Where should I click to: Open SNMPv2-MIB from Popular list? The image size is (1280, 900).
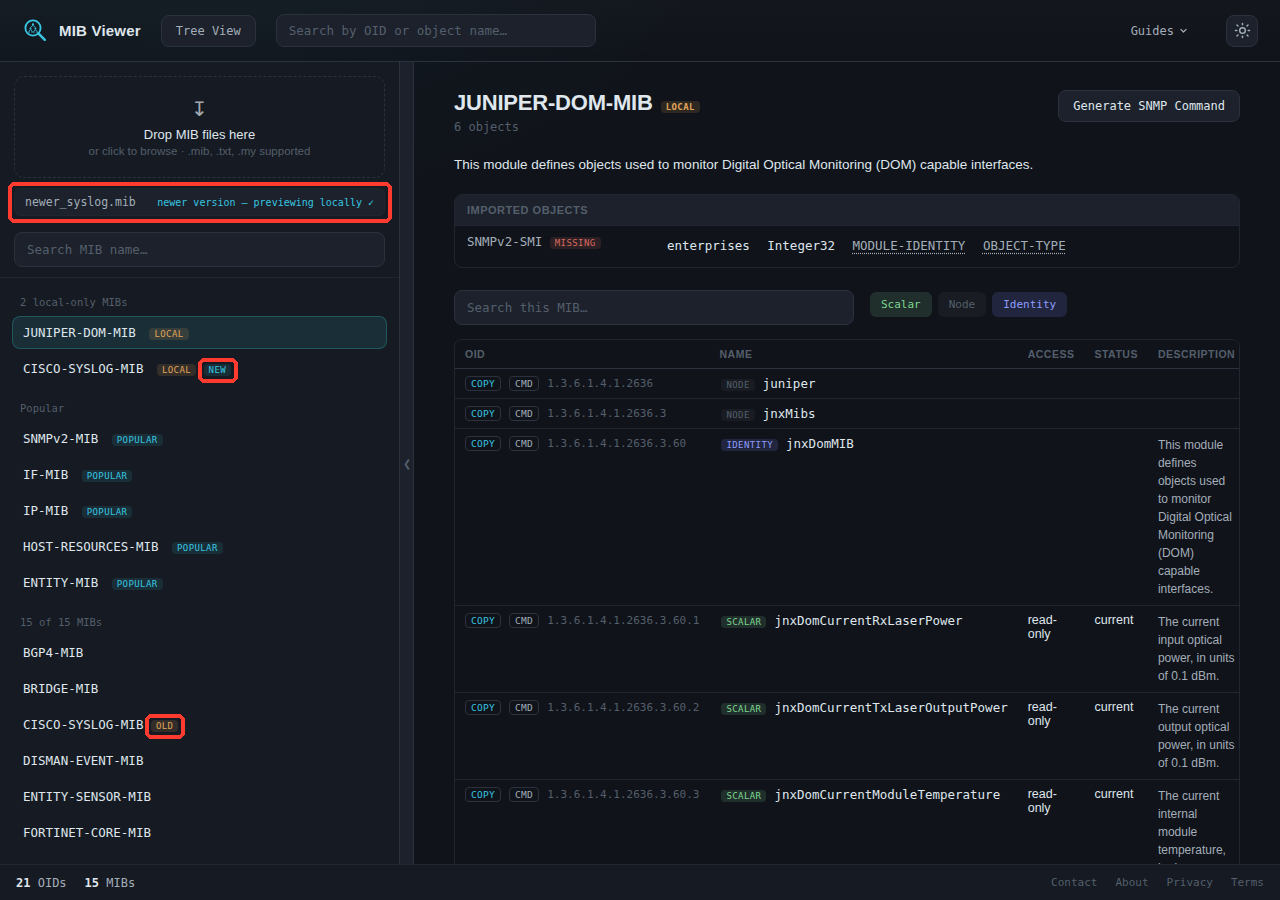click(x=199, y=439)
